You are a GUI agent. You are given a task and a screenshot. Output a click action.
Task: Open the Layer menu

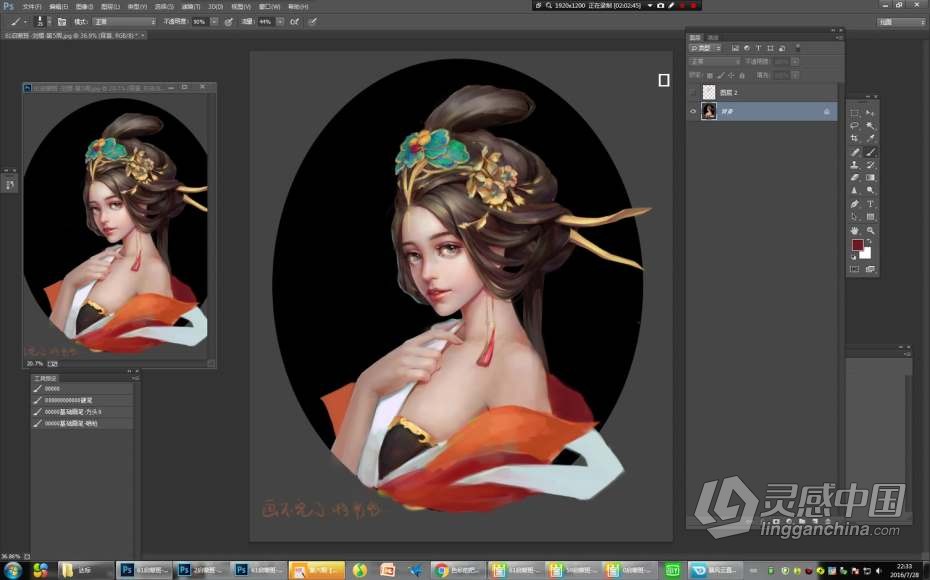tap(110, 7)
